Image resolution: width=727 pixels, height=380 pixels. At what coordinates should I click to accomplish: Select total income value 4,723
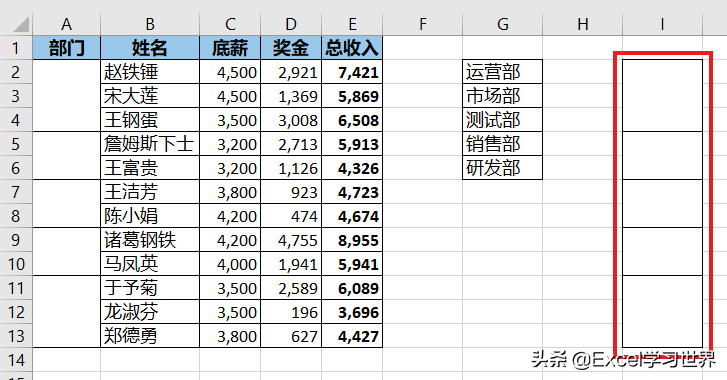click(352, 192)
